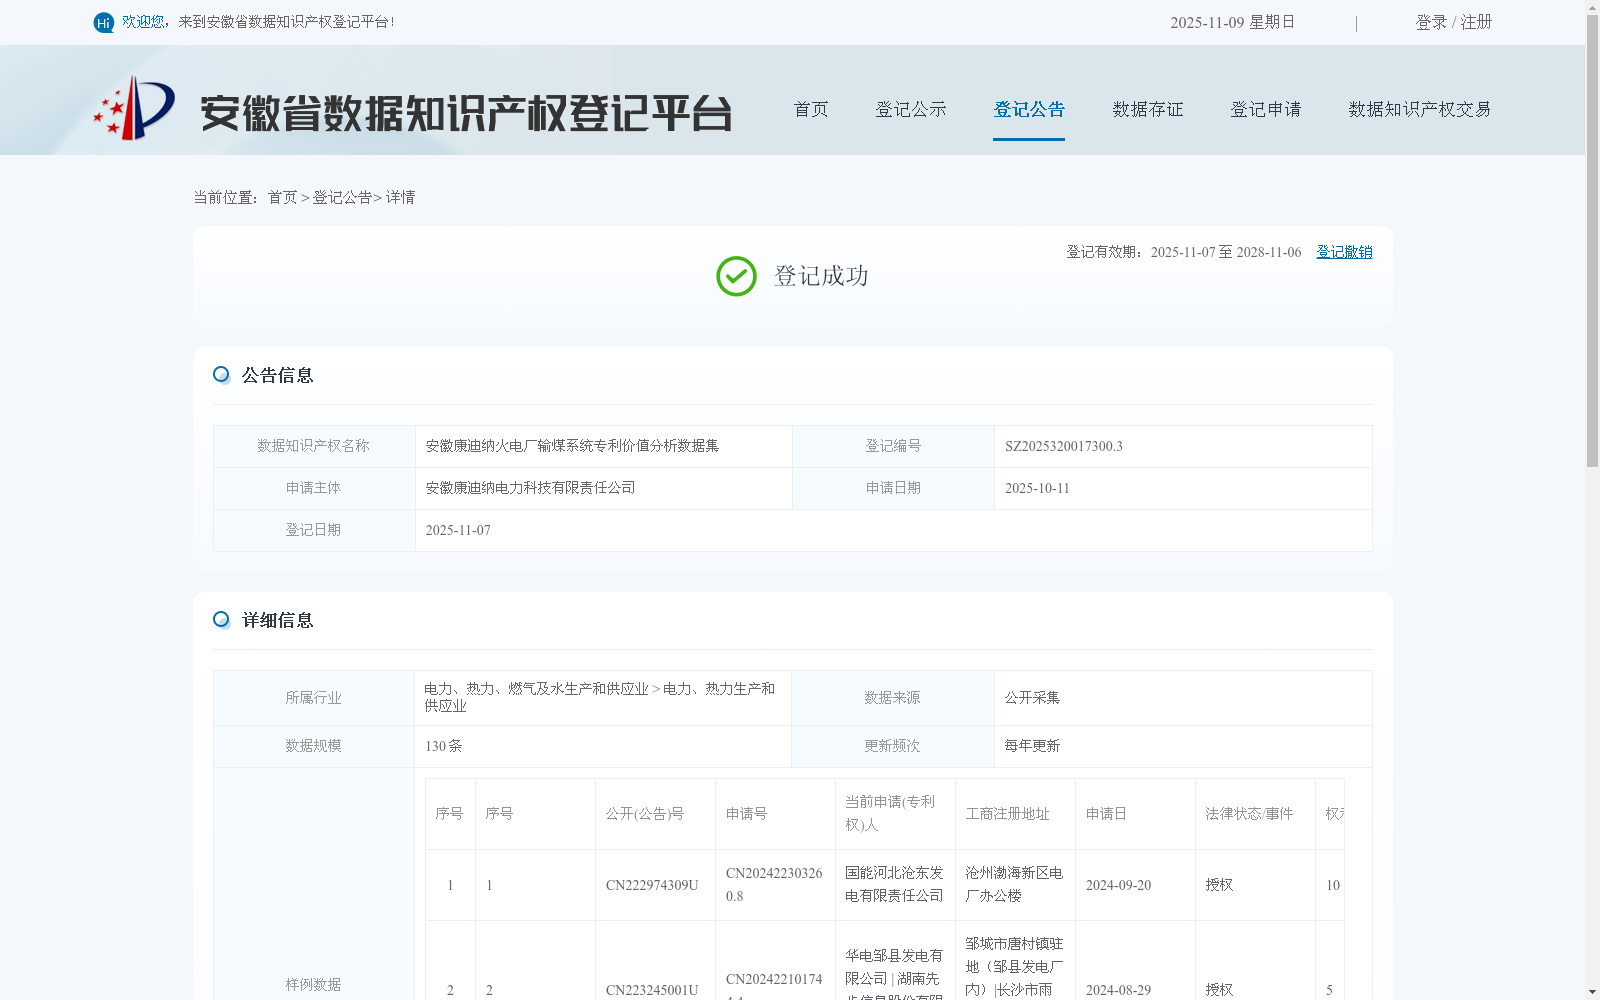Click the 工商注册地址 column header
The image size is (1600, 1000).
click(x=1008, y=814)
